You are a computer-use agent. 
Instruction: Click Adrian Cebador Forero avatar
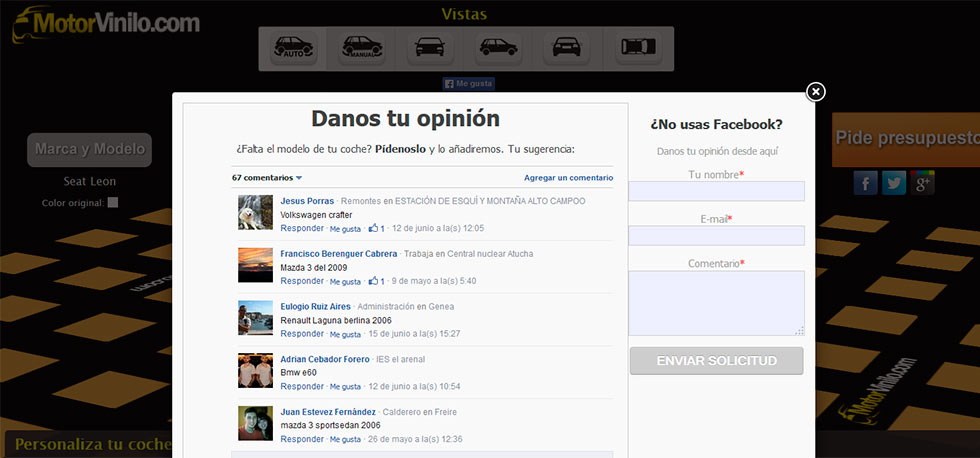255,371
